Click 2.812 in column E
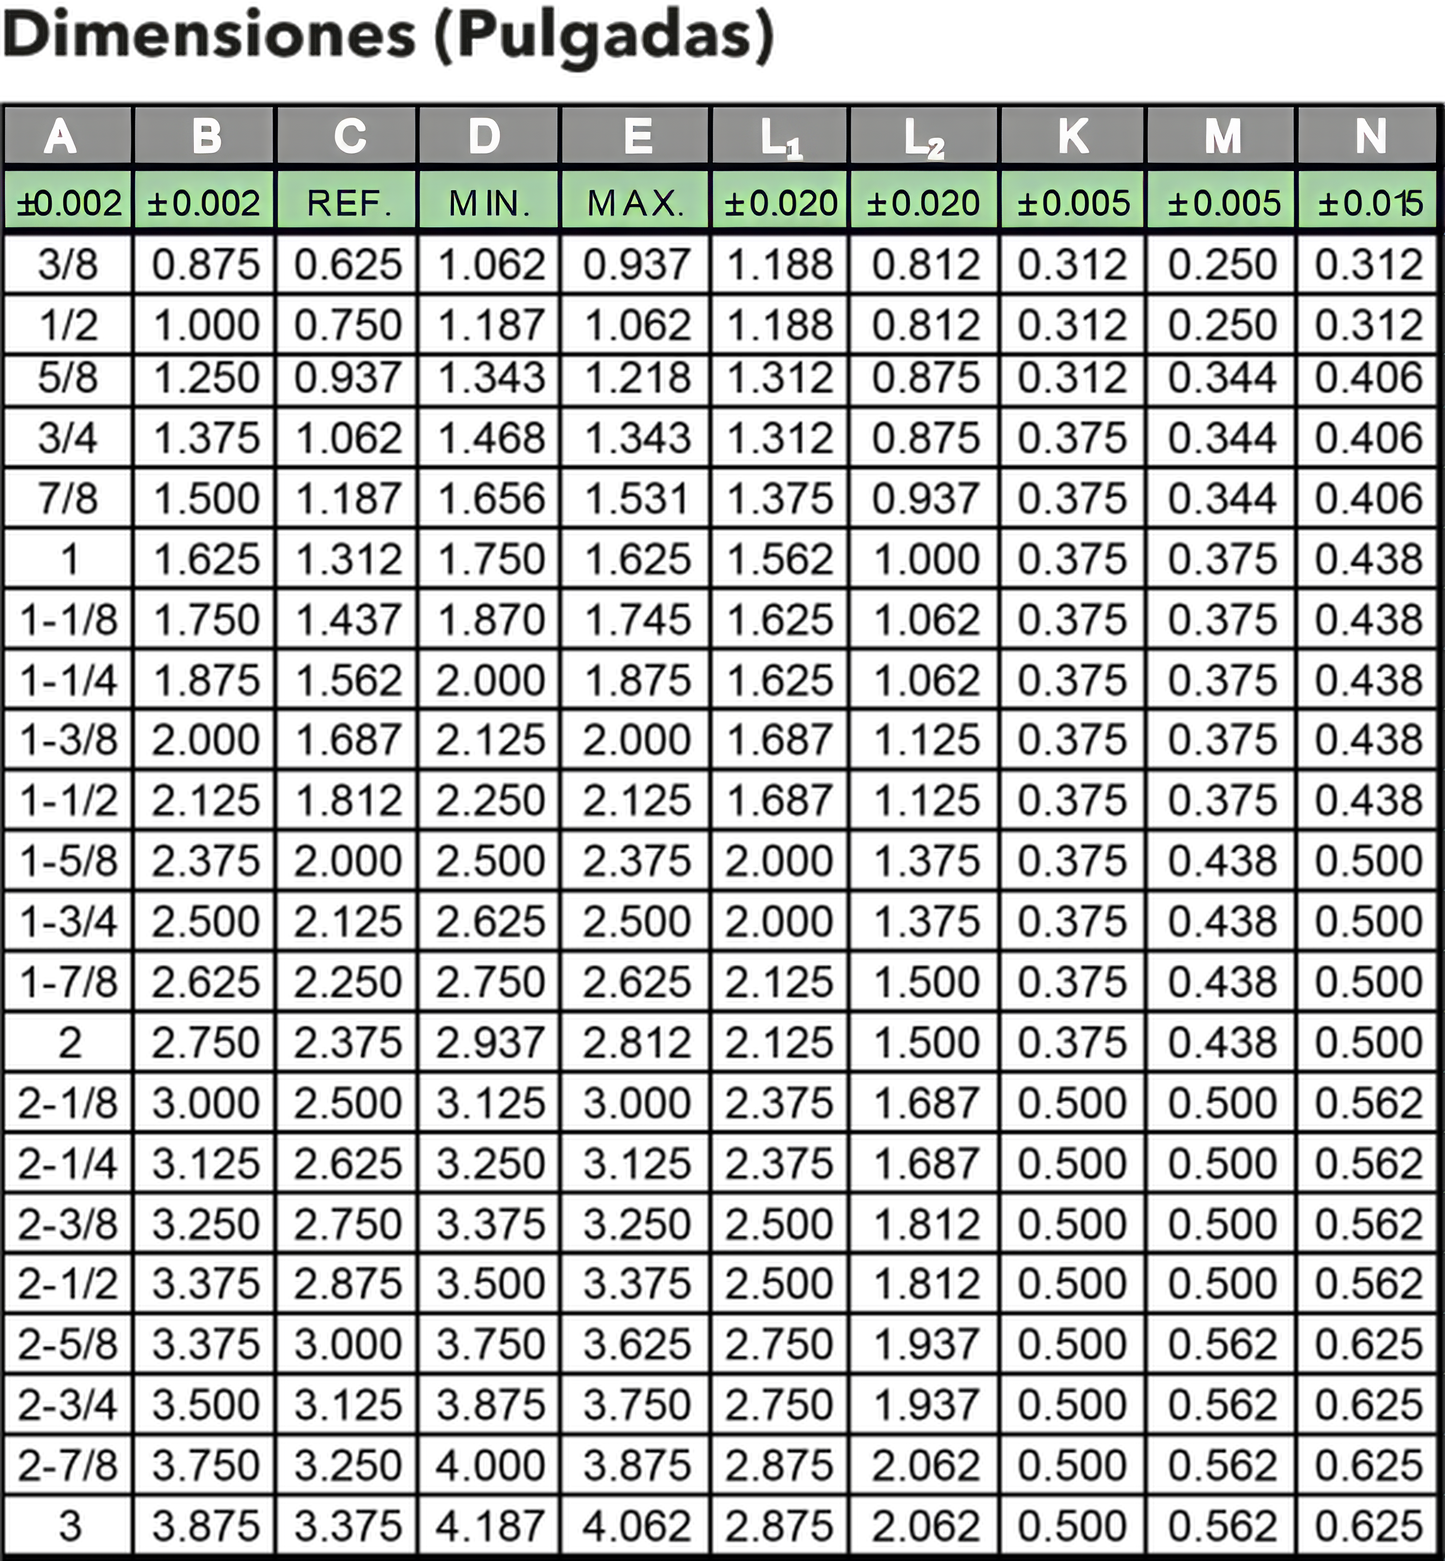Screen dimensions: 1445x1561 (x=637, y=1043)
